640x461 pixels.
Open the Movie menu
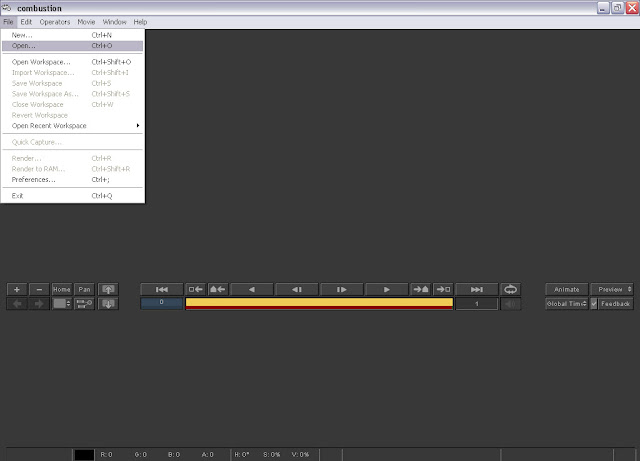86,22
